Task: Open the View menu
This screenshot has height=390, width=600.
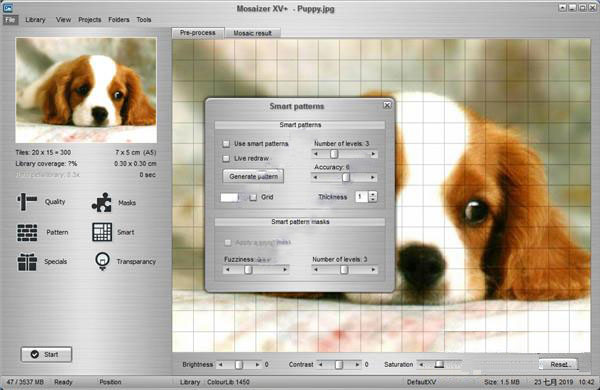Action: coord(63,20)
